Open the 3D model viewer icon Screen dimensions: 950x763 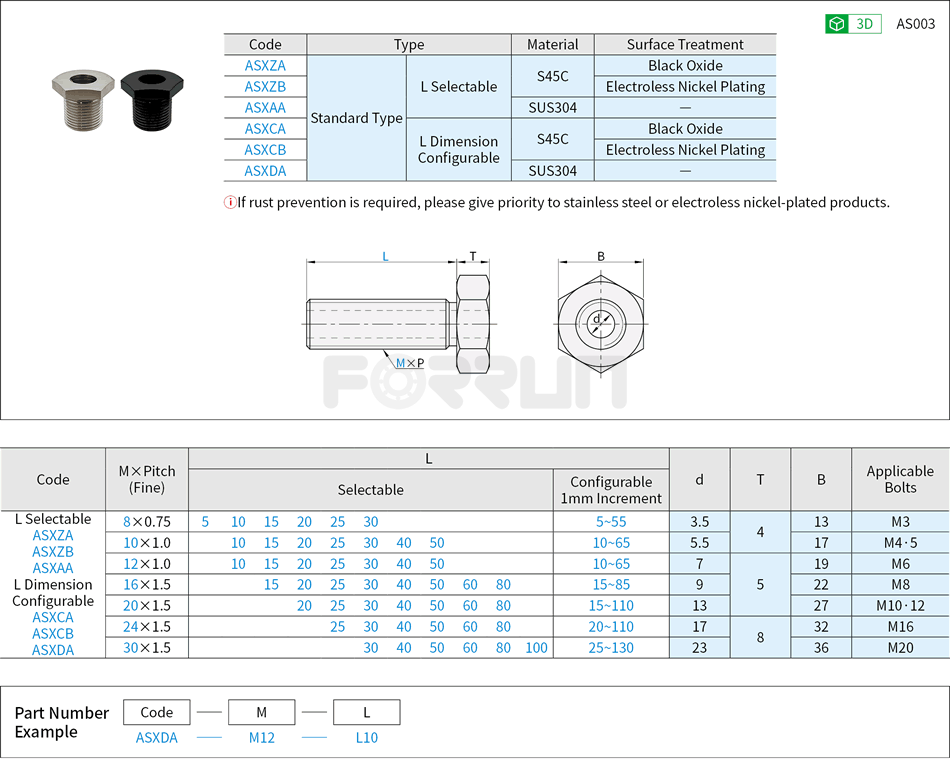point(855,22)
